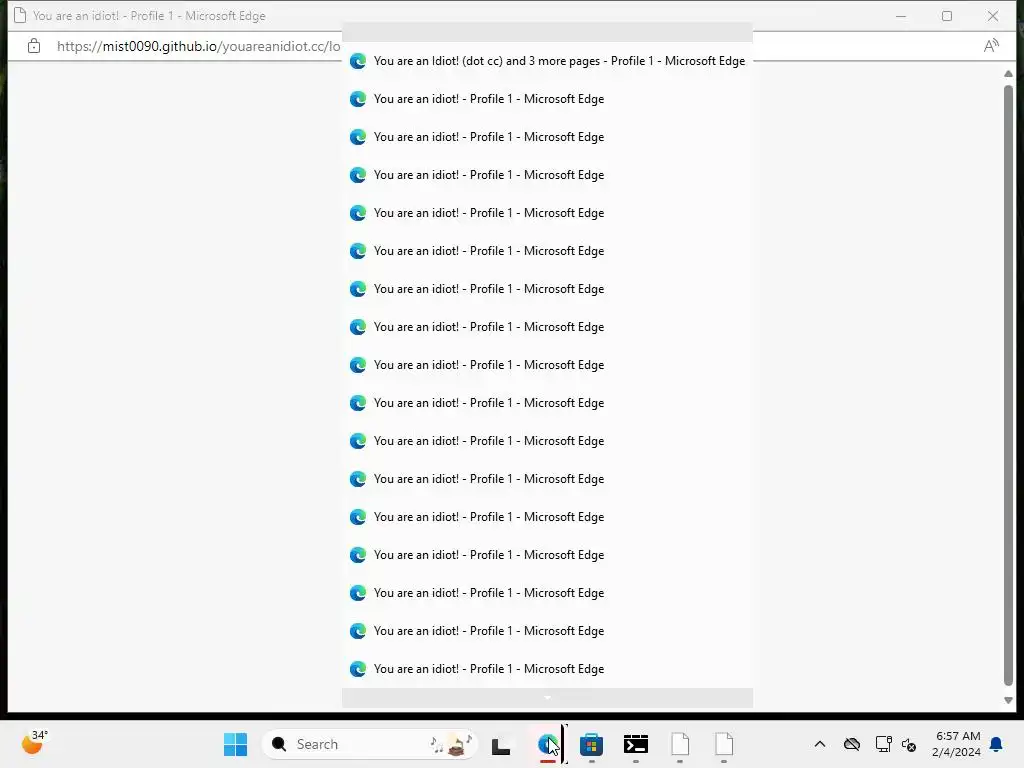Screen dimensions: 1024x768
Task: Open the clock showing 6:57 AM
Action: click(956, 744)
